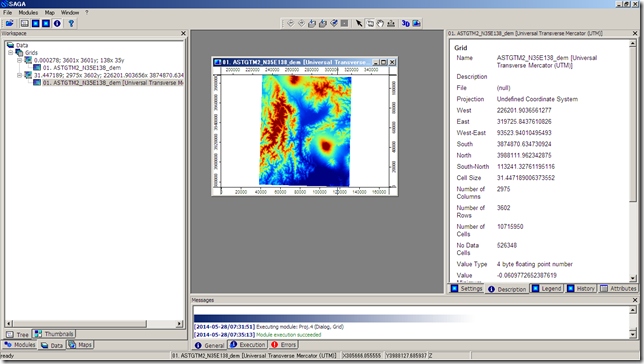Select the first 01. ASTGTM2_N35E138_dem grid row

click(81, 68)
